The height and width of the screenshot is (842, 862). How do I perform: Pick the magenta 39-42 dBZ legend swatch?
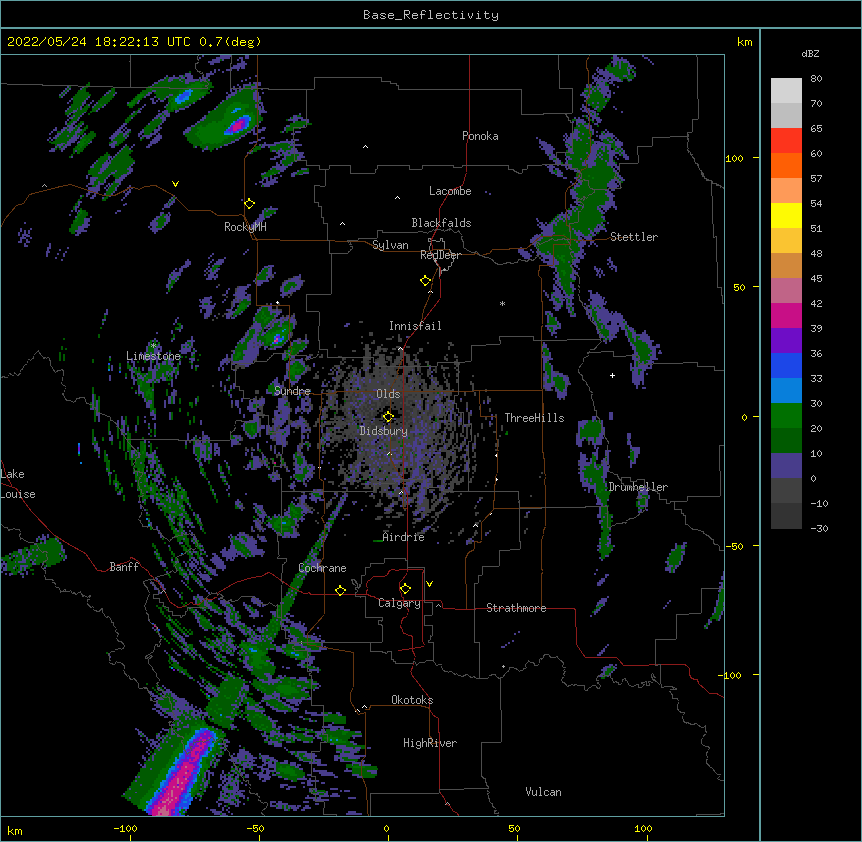tap(786, 315)
